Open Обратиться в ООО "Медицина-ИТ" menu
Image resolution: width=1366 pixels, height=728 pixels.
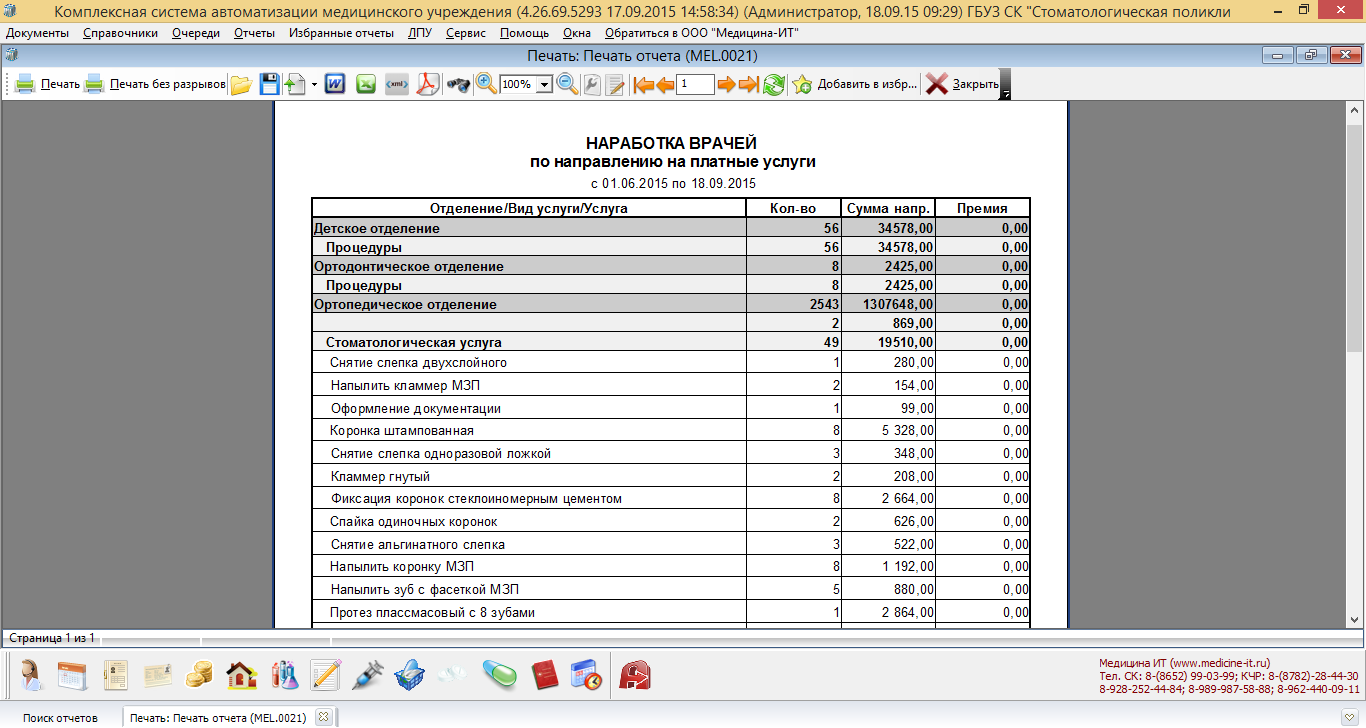tap(701, 33)
